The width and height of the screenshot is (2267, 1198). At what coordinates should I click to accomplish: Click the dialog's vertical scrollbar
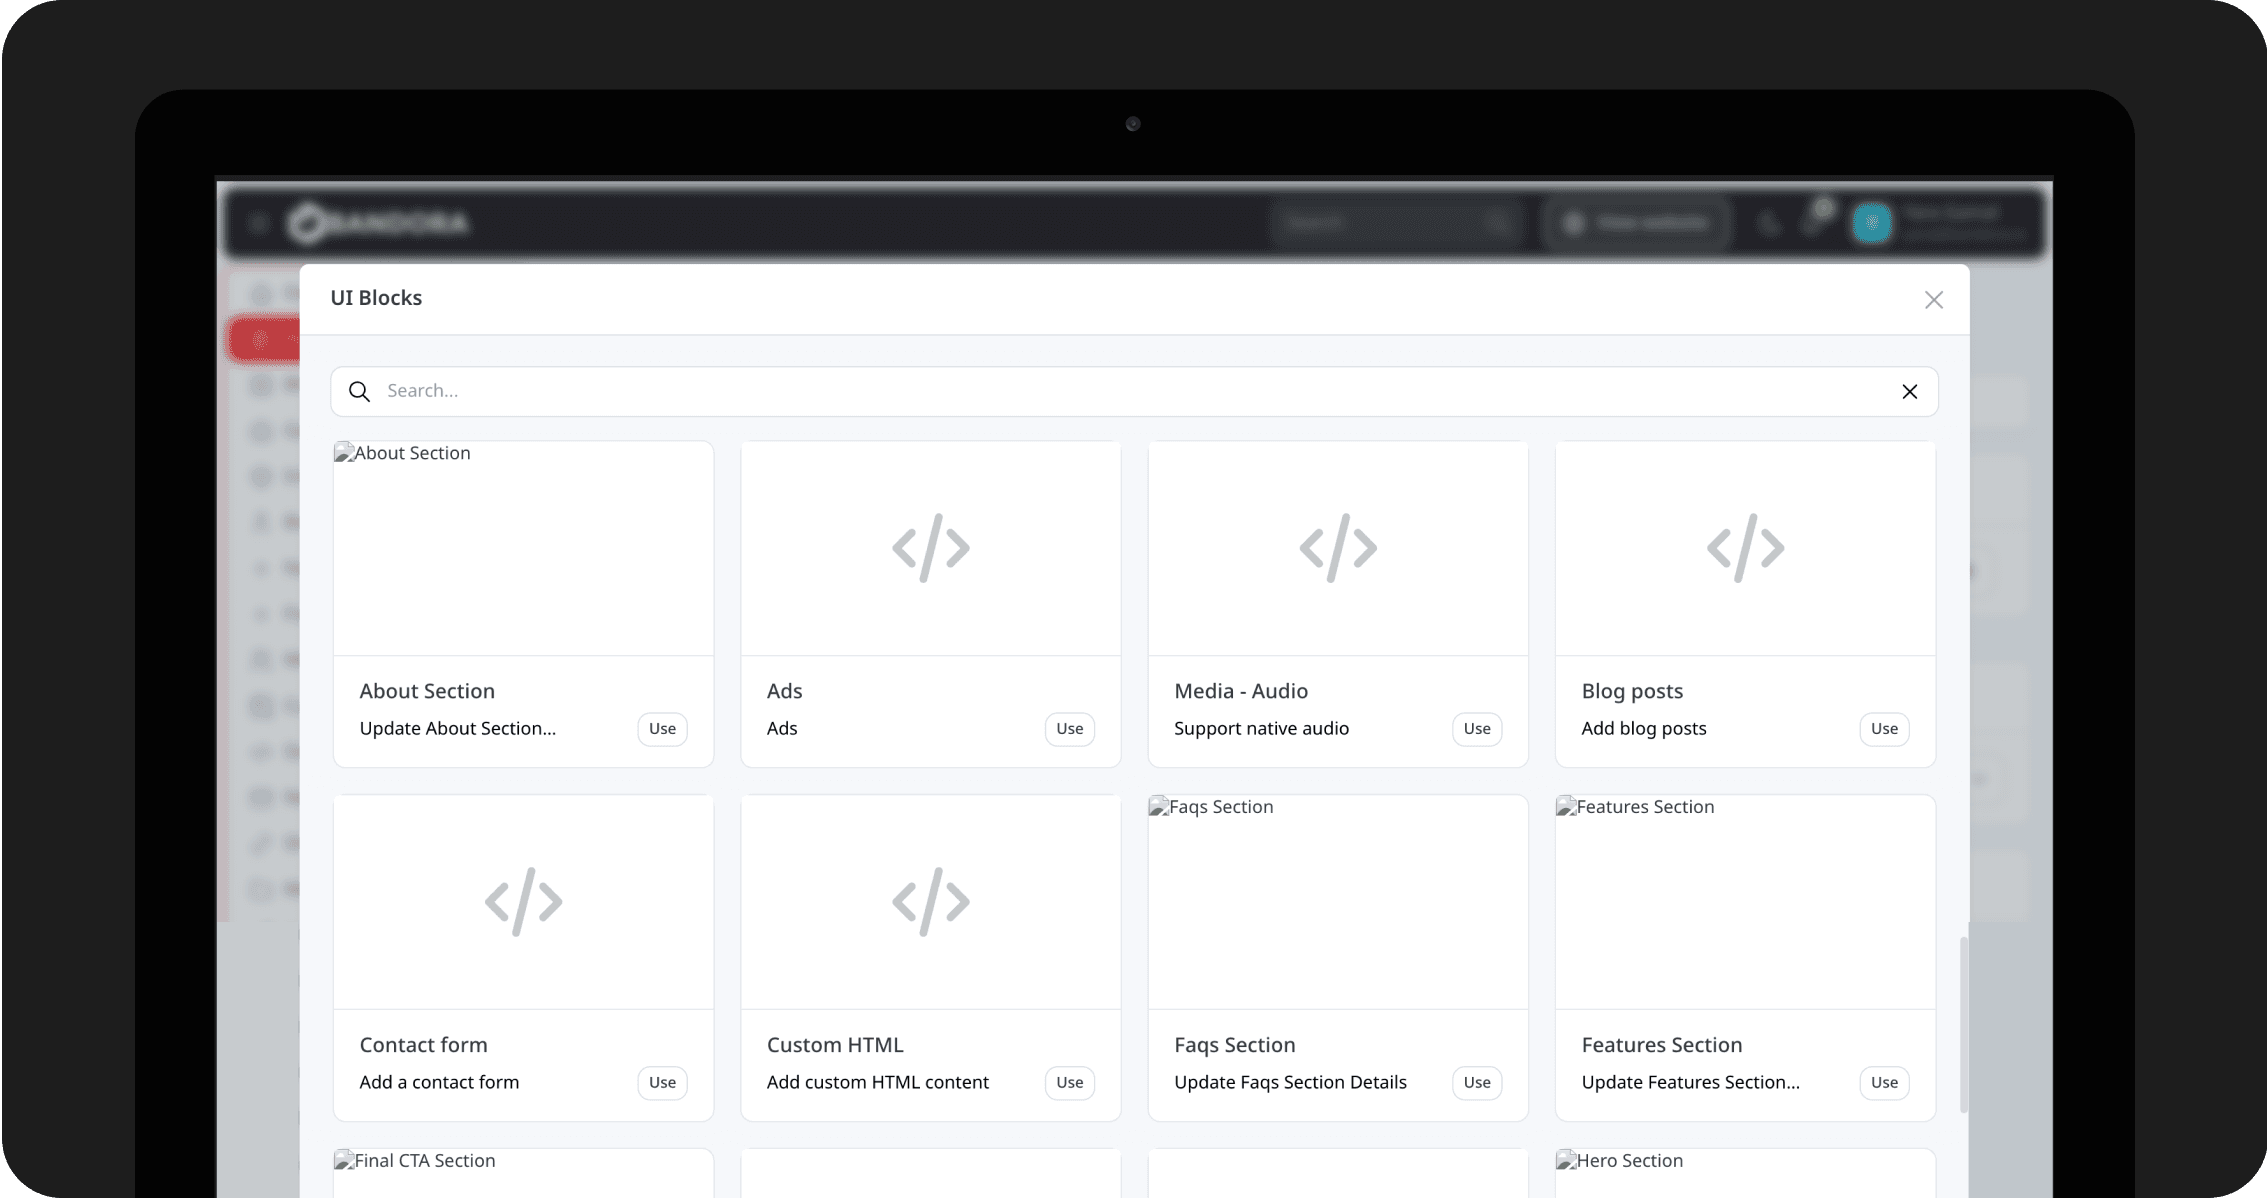coord(1963,1025)
